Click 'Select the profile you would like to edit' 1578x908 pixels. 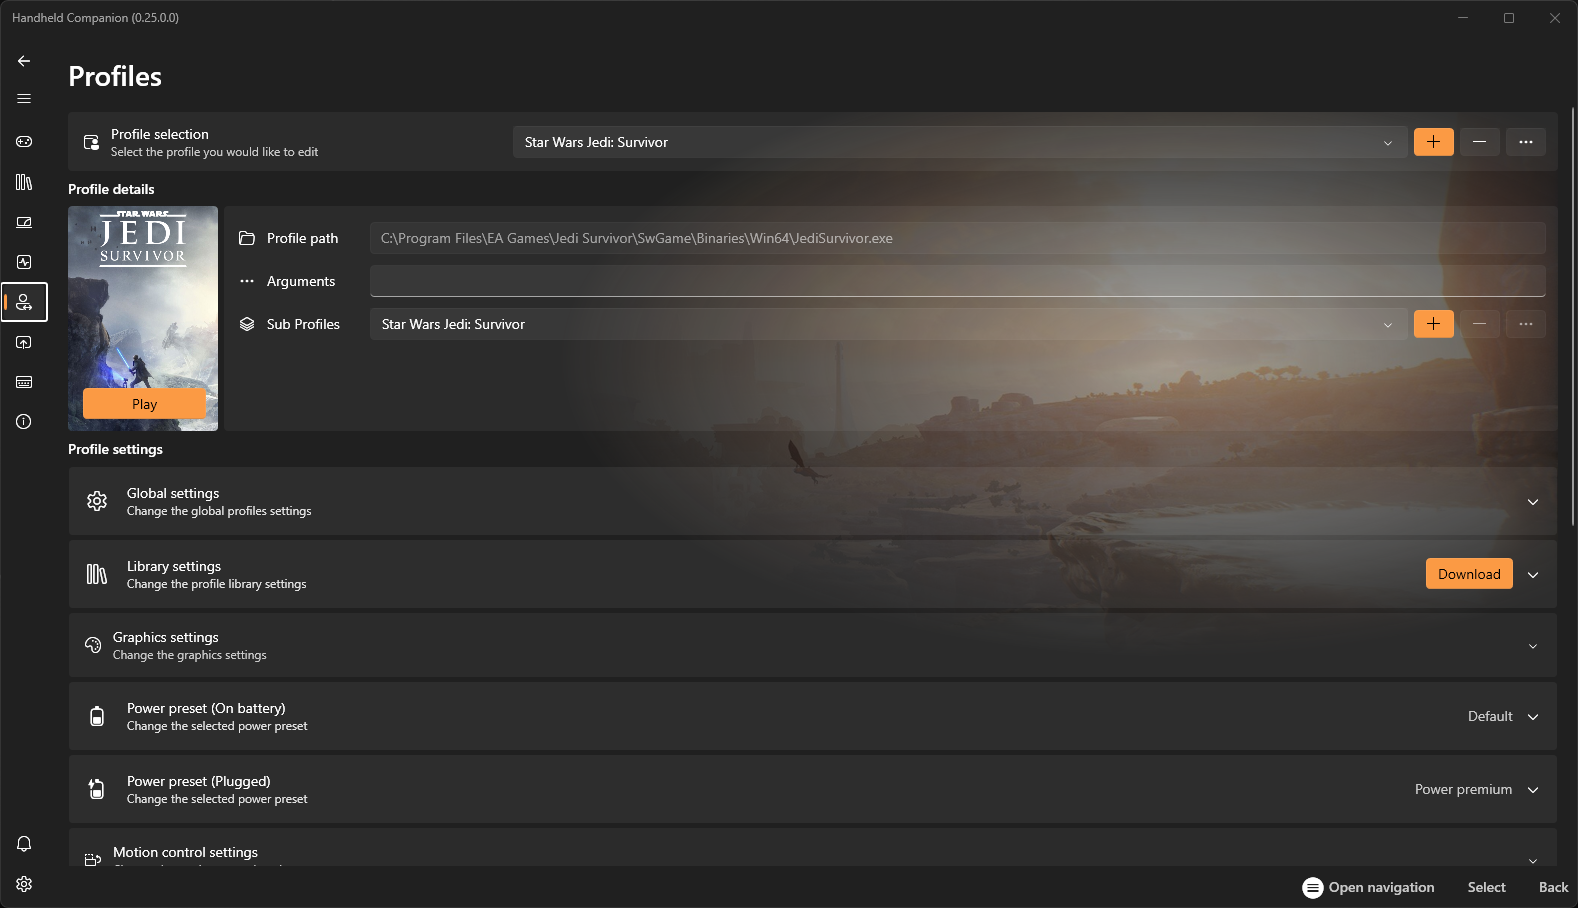point(214,152)
